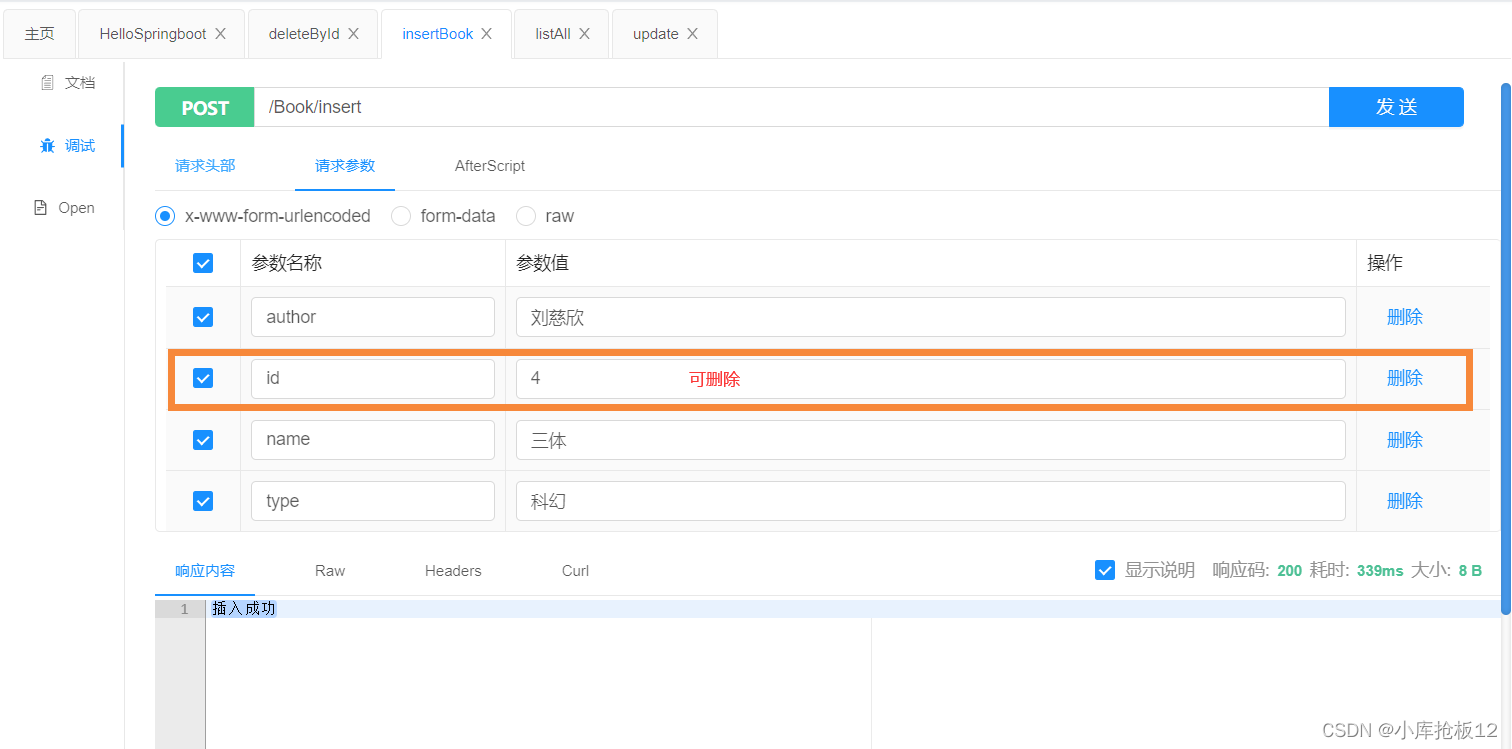Close the HelloSpringboot tab
This screenshot has width=1512, height=749.
(221, 34)
